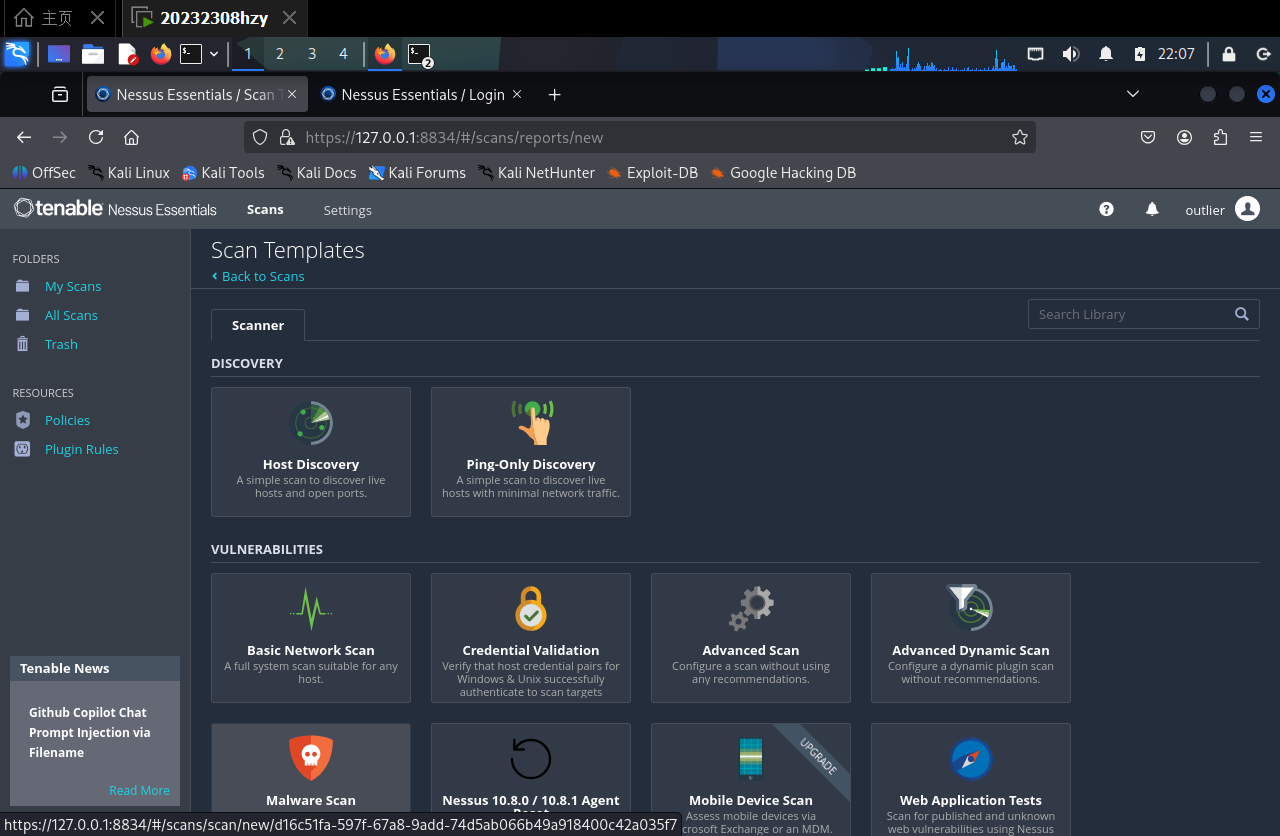Read More on Tenable News
This screenshot has width=1280, height=836.
tap(139, 790)
